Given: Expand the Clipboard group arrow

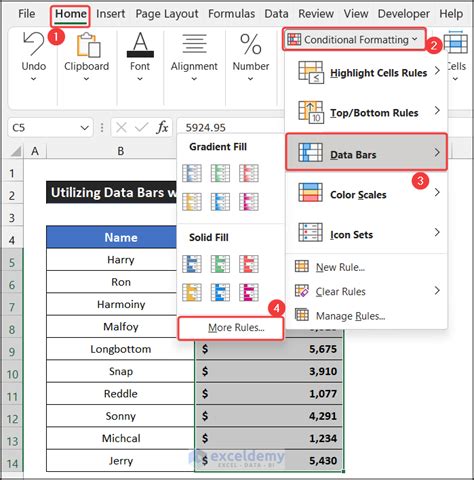Looking at the screenshot, I should [86, 79].
